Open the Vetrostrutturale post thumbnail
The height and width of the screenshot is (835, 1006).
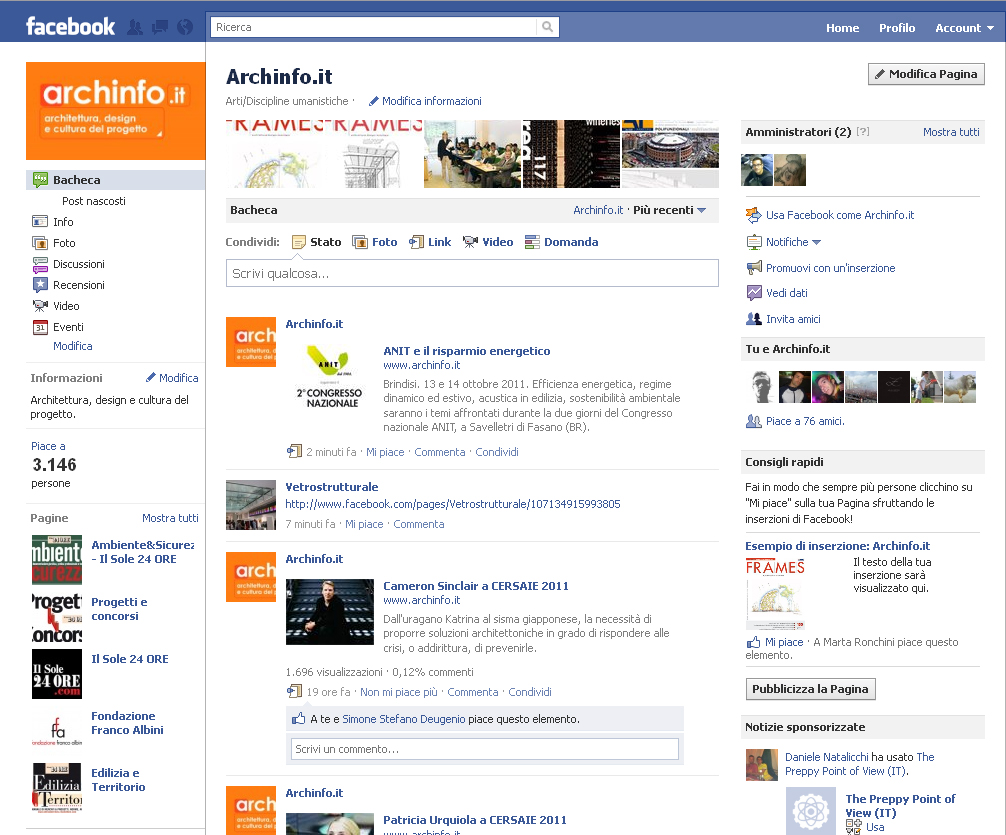coord(251,504)
